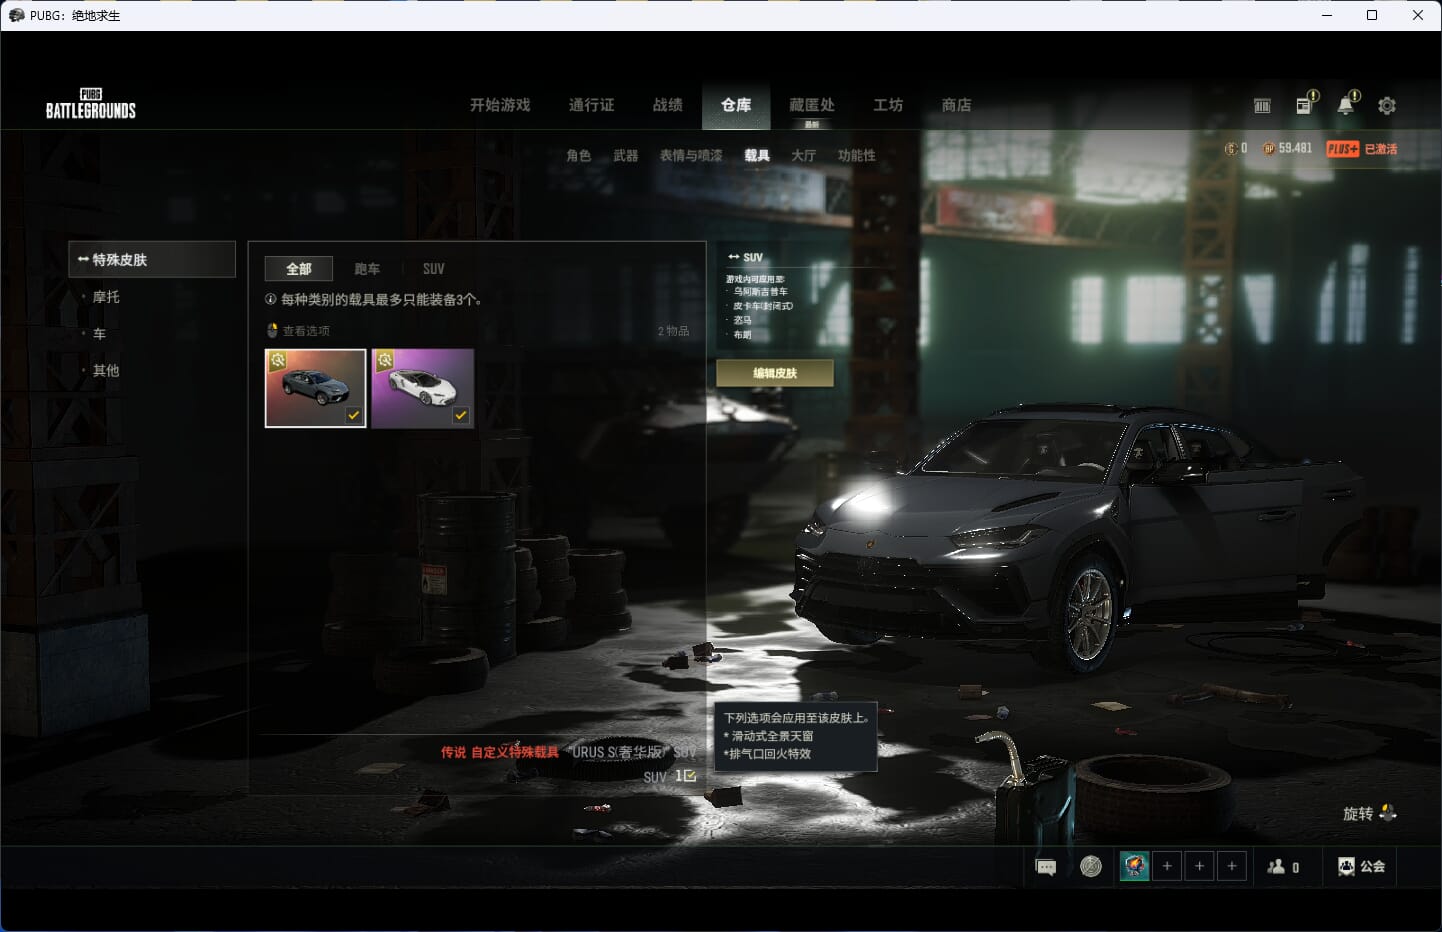Switch to 表情与喷漆 sub-tab
Image resolution: width=1442 pixels, height=932 pixels.
coord(691,155)
